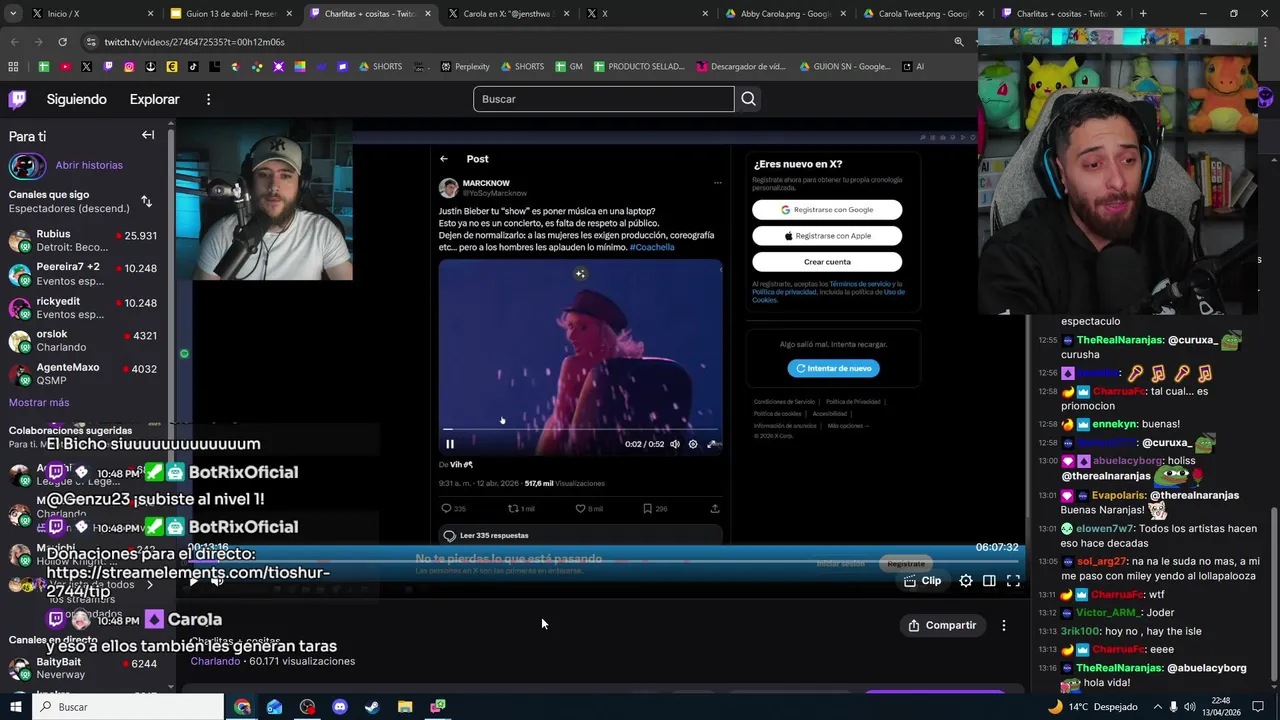1280x720 pixels.
Task: Open the Windows notification center
Action: pyautogui.click(x=1258, y=707)
